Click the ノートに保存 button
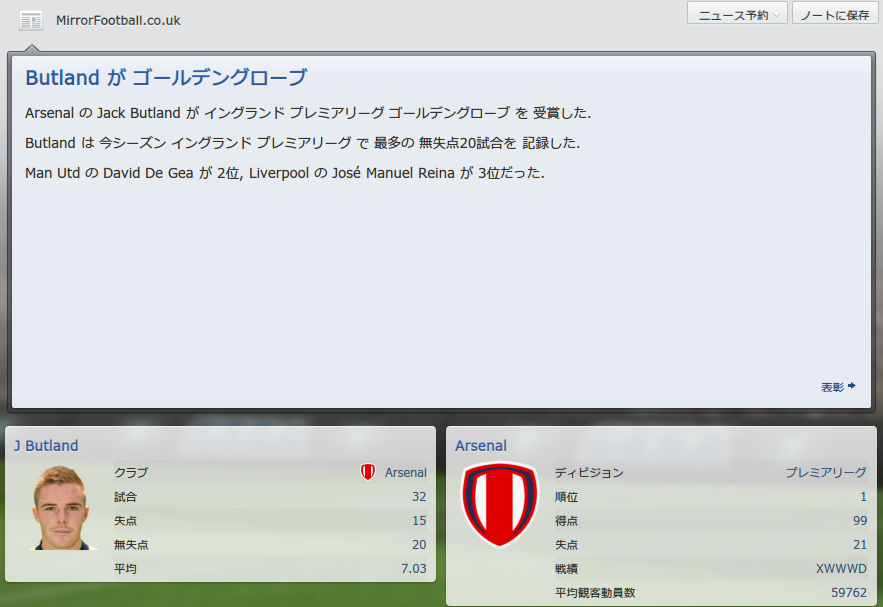Screen dimensions: 883x607 tap(835, 14)
